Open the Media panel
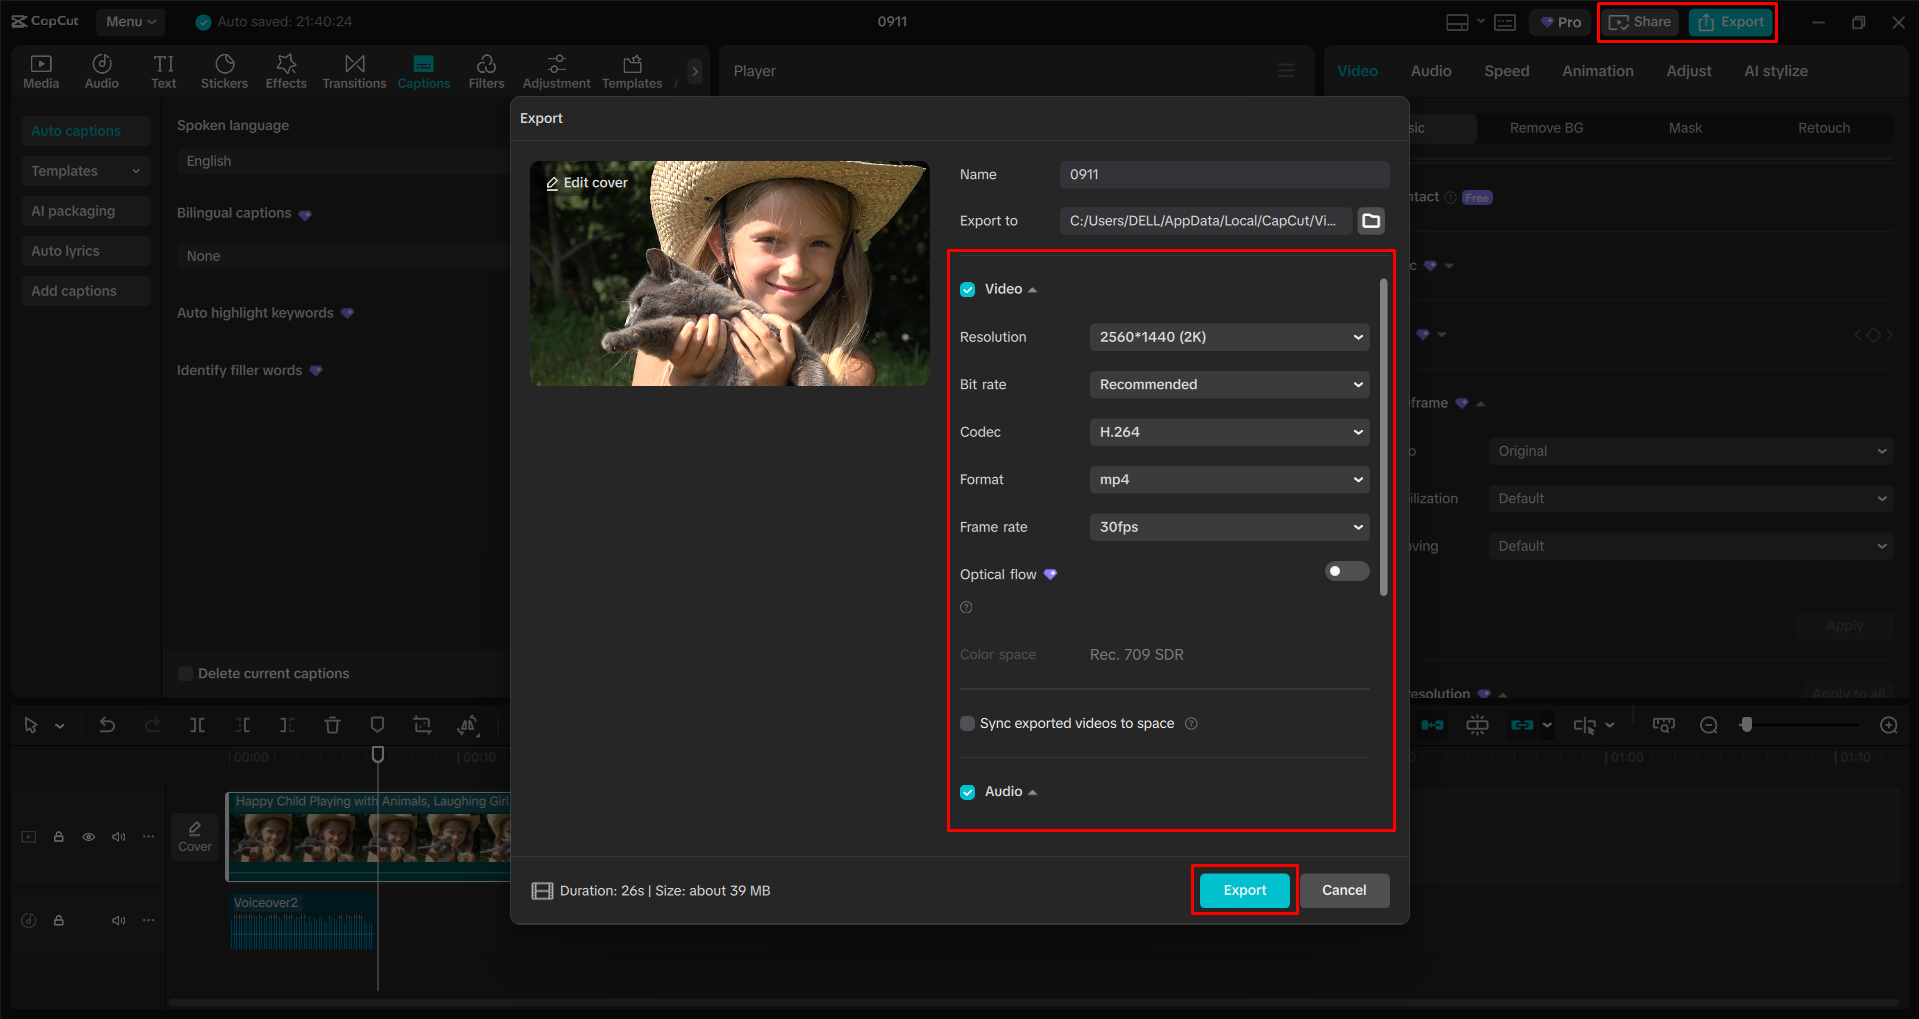 pos(41,70)
